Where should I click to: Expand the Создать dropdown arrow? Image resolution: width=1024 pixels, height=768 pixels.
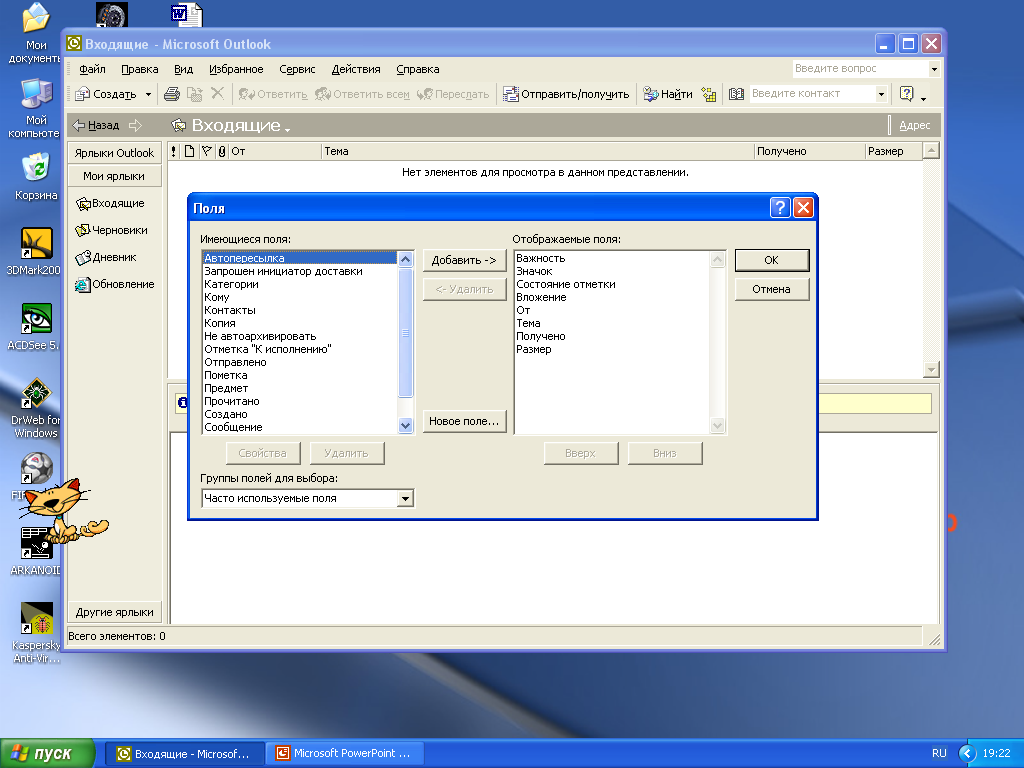[x=148, y=95]
